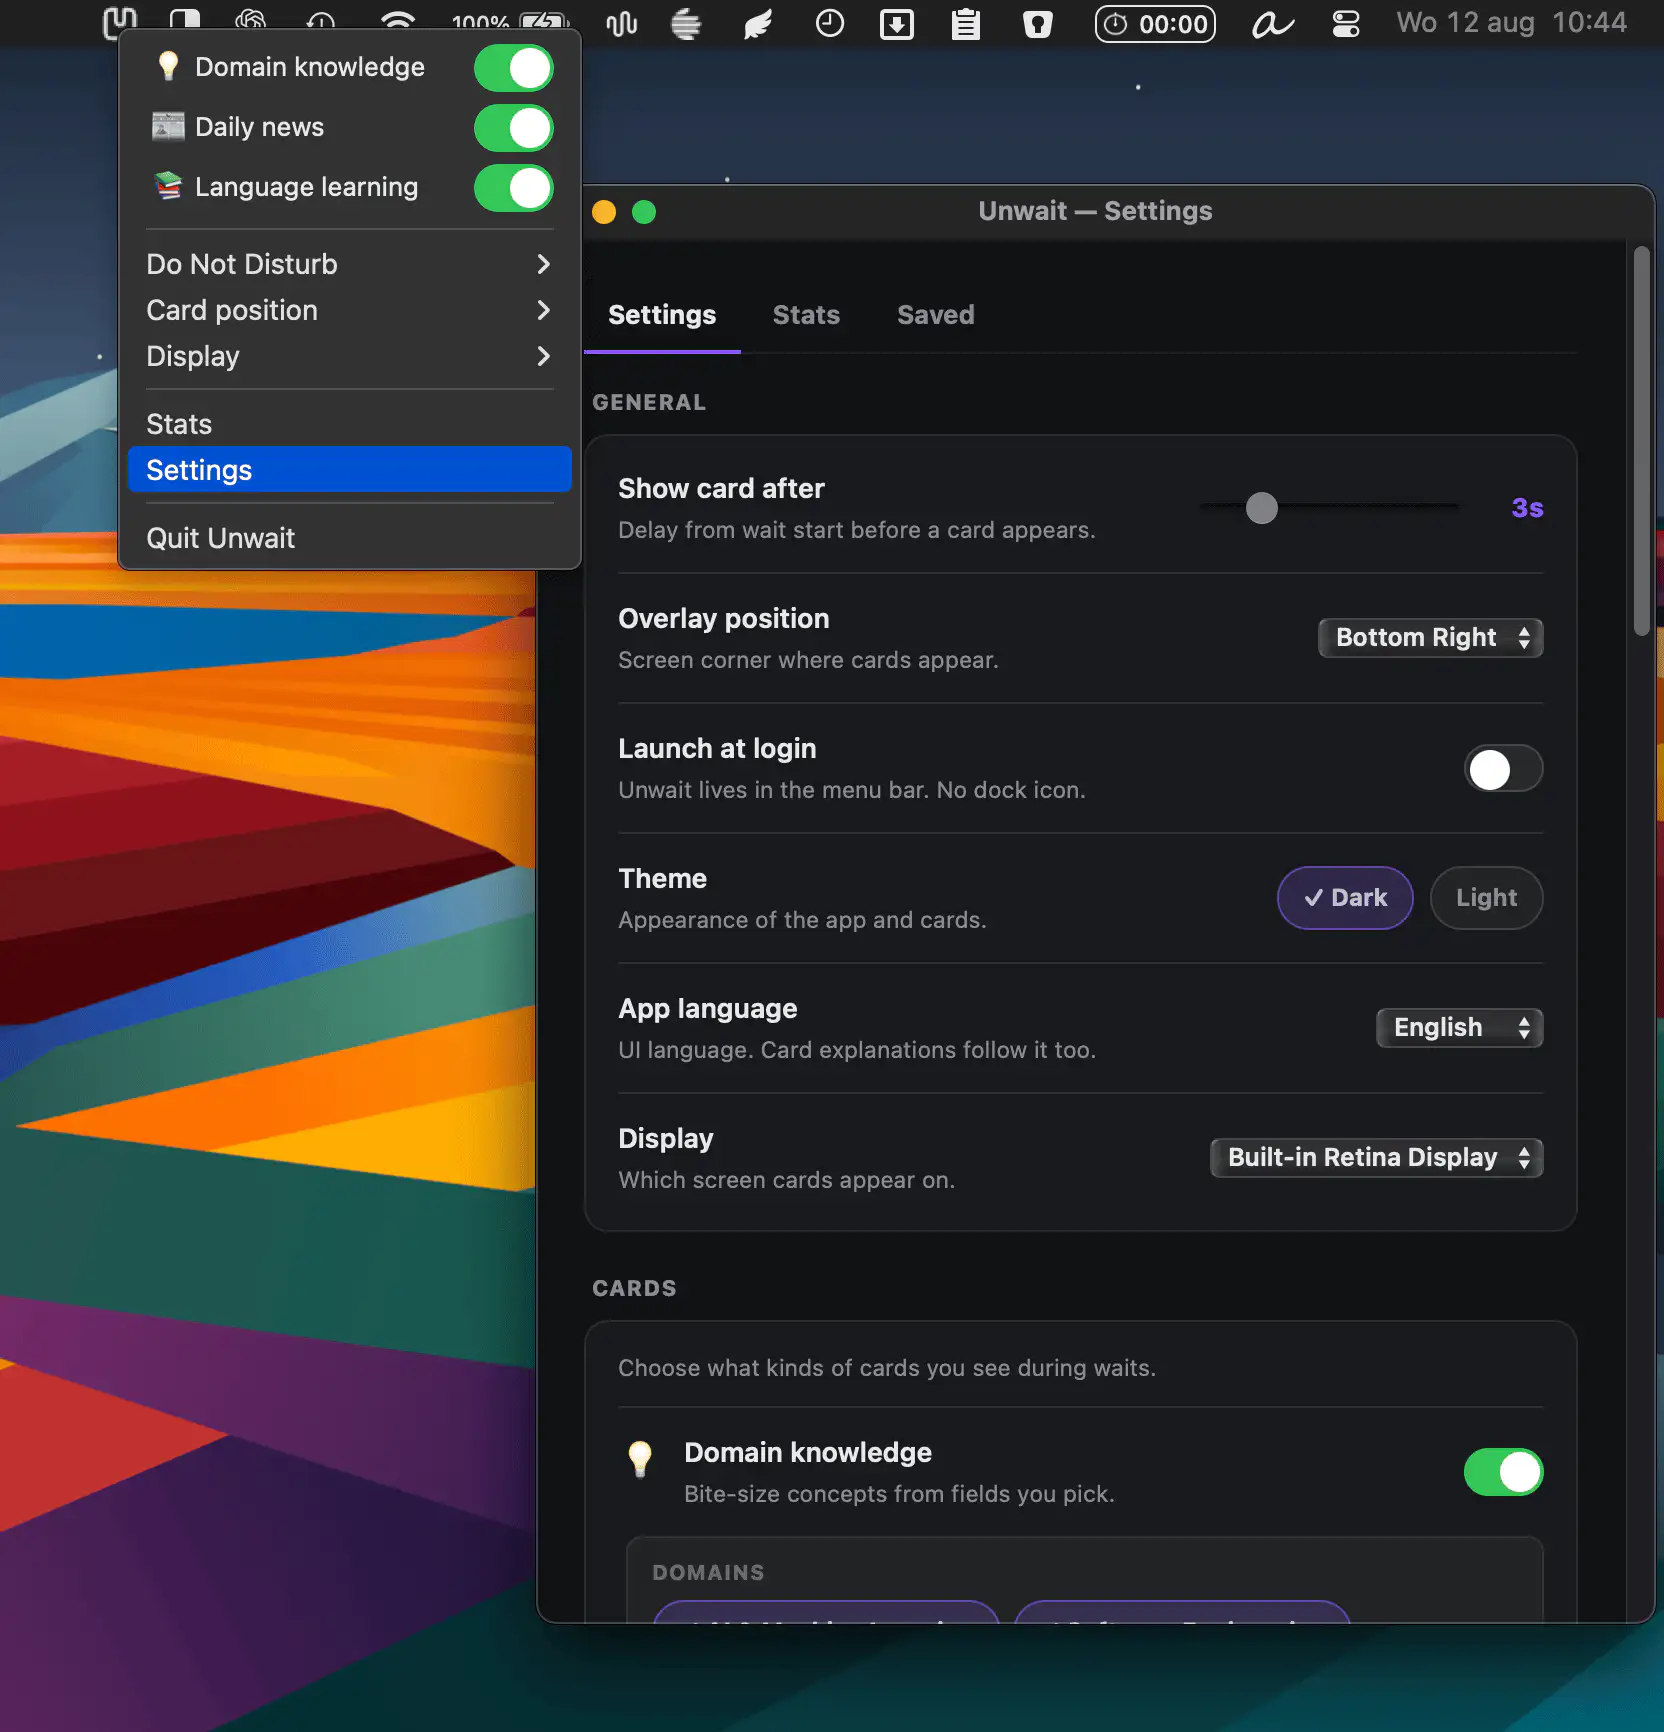Screen dimensions: 1664x1732
Task: Click the DOMAINS subsection heading
Action: pyautogui.click(x=708, y=1573)
